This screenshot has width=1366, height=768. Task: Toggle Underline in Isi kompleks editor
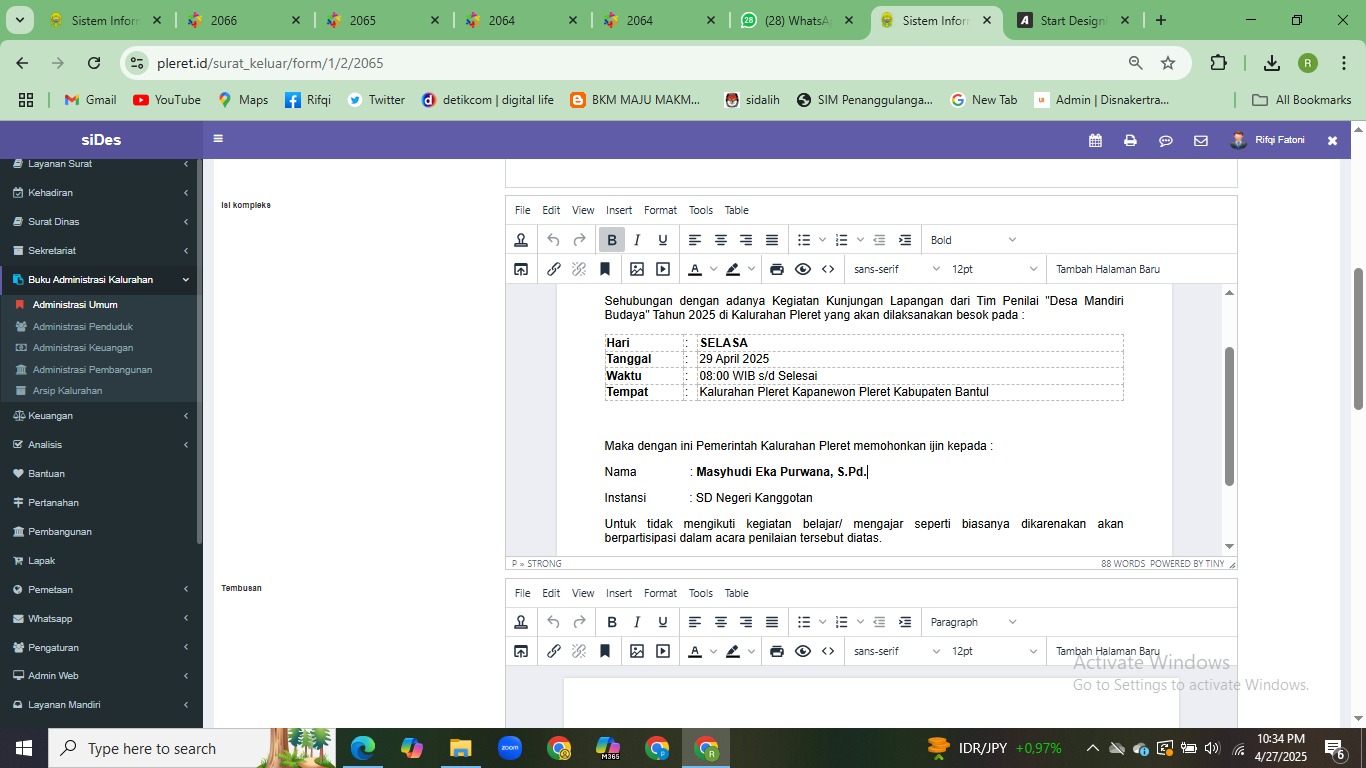tap(662, 240)
